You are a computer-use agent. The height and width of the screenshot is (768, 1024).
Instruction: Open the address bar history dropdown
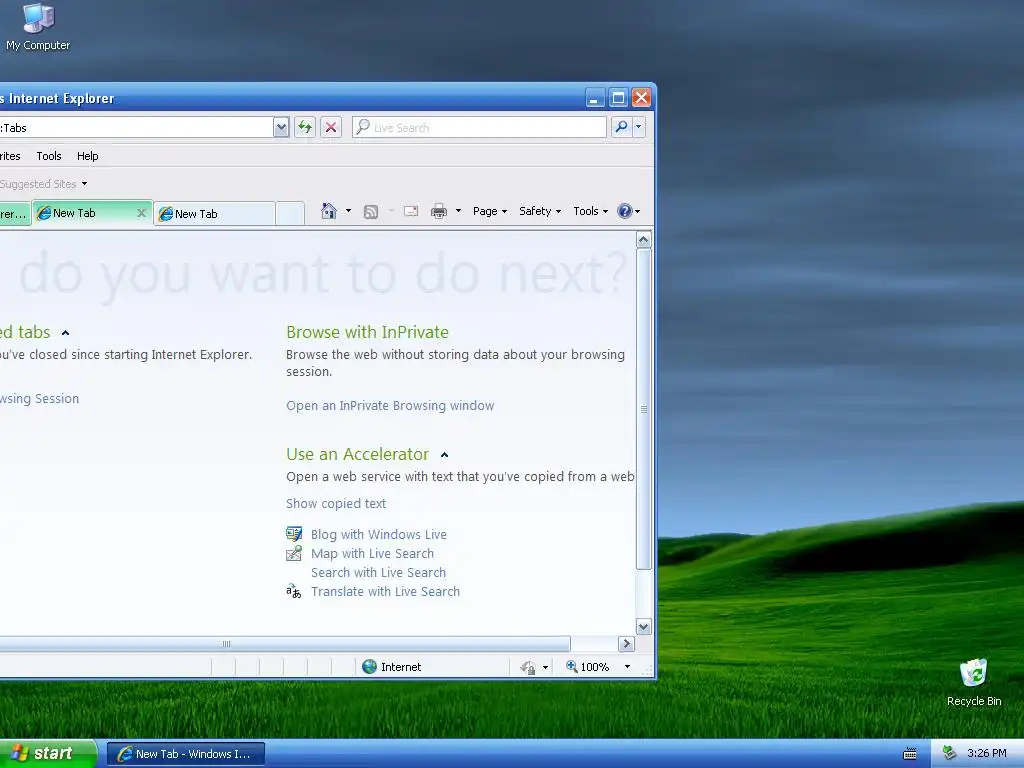[x=281, y=127]
